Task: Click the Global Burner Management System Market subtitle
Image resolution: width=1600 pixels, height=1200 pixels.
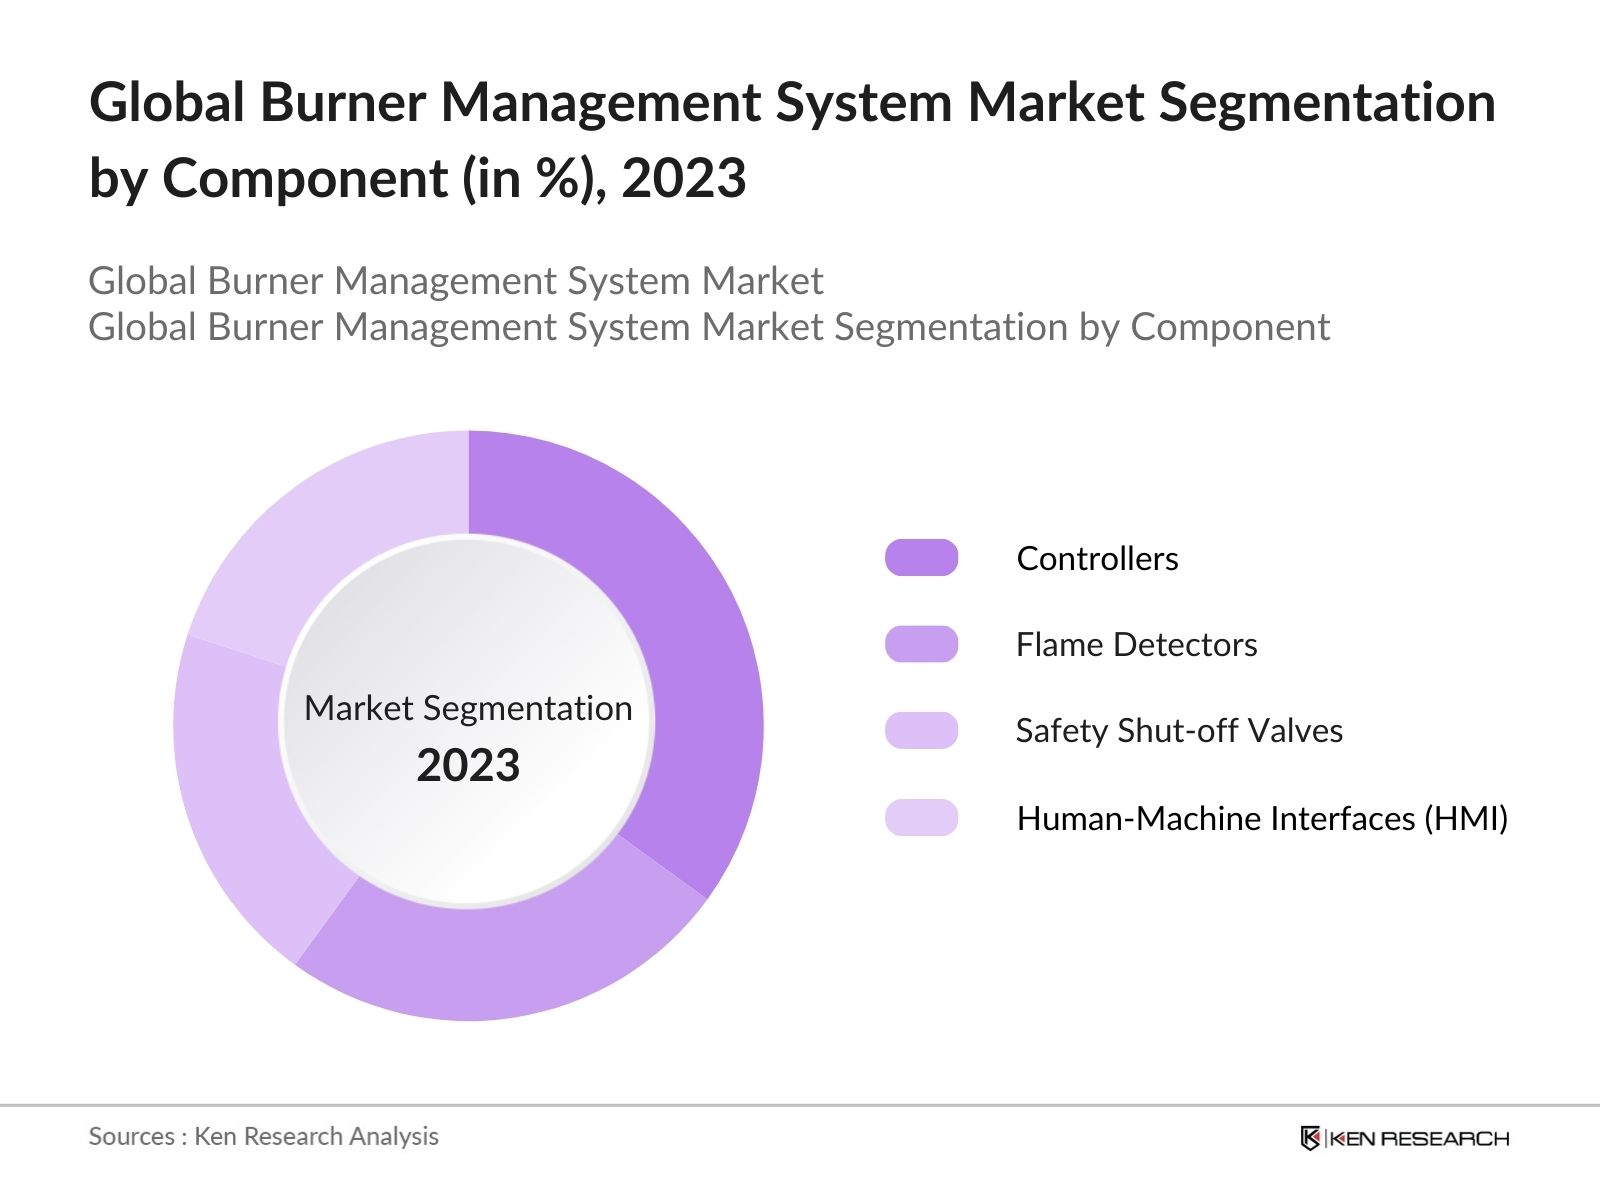Action: [x=456, y=282]
